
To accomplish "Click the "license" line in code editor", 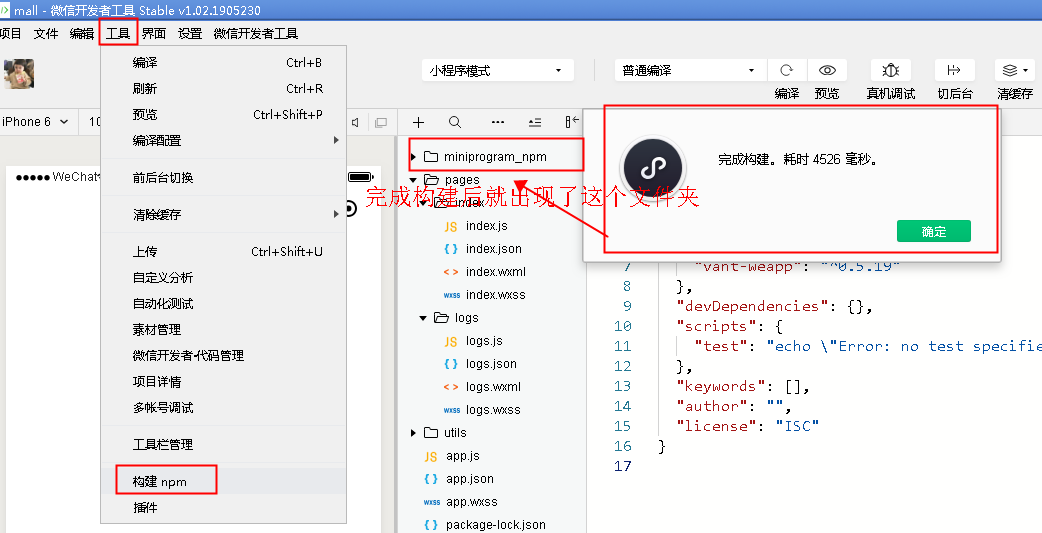I will click(747, 426).
